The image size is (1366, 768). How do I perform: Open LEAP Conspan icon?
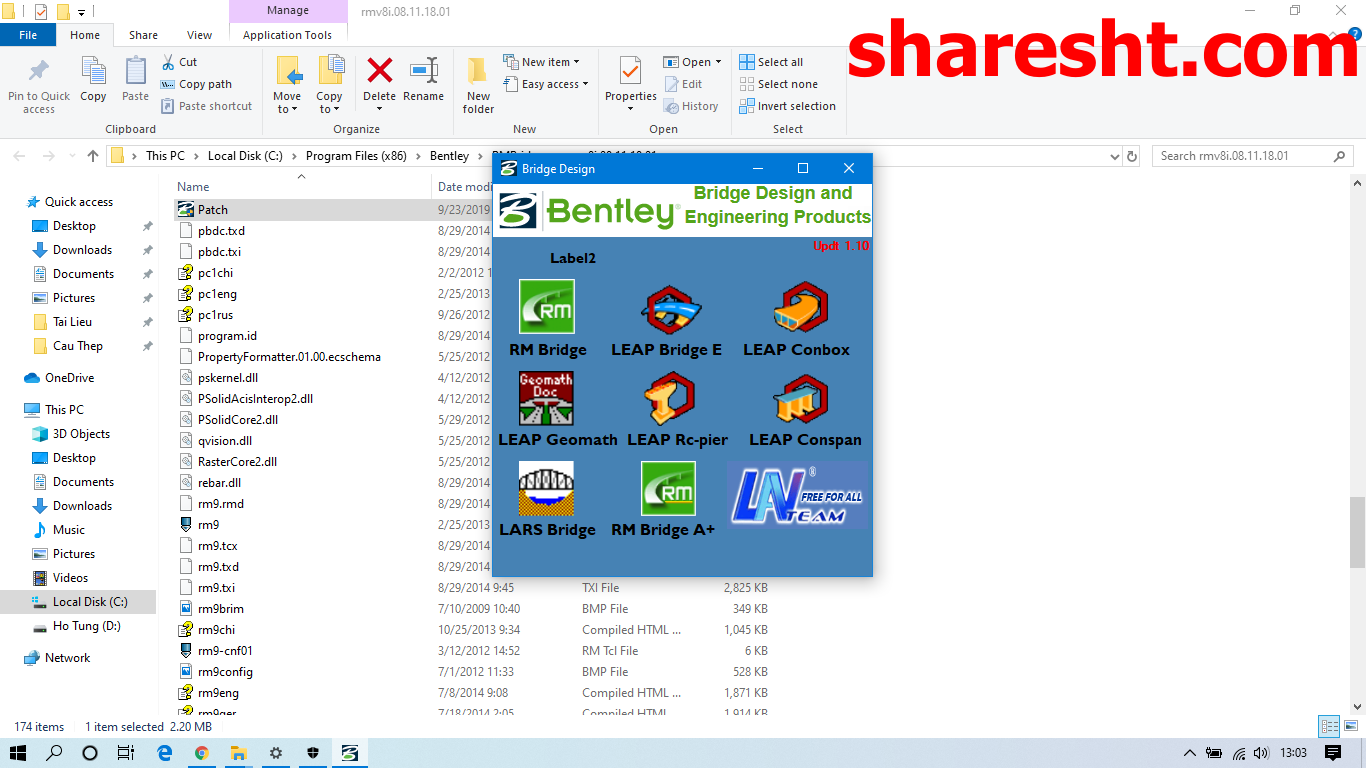(x=801, y=399)
